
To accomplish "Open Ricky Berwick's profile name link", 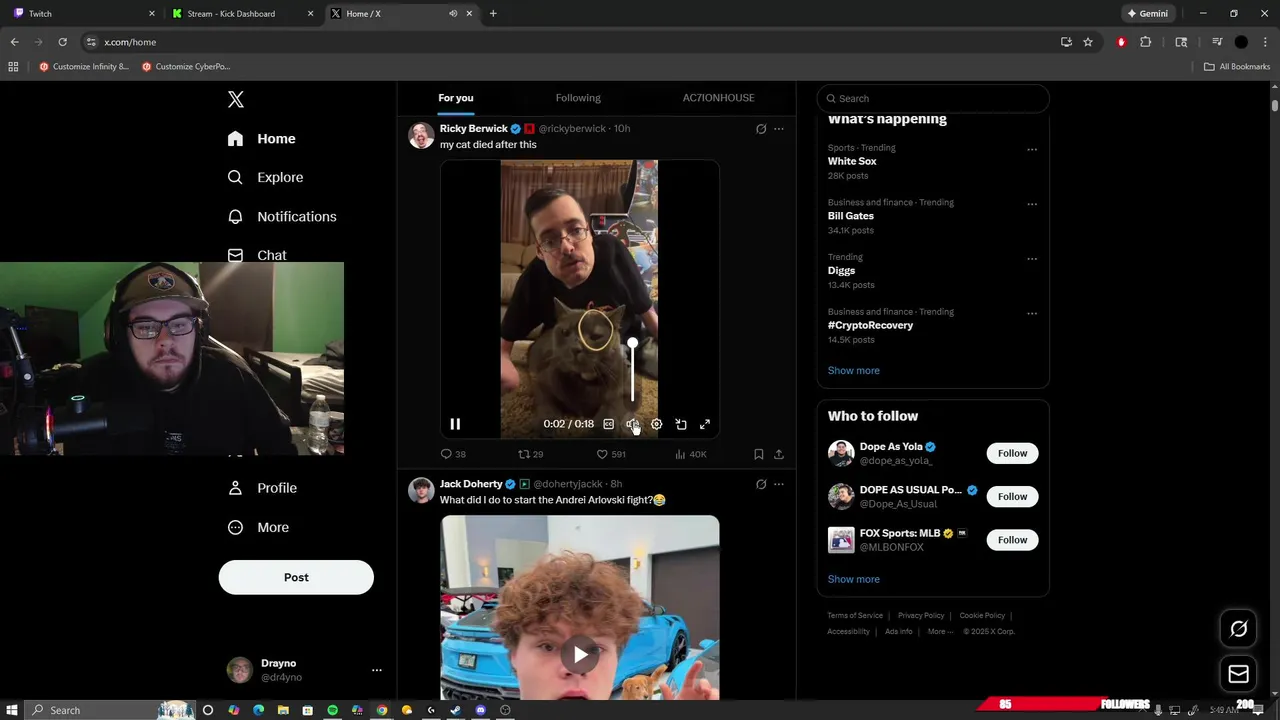I will point(474,129).
